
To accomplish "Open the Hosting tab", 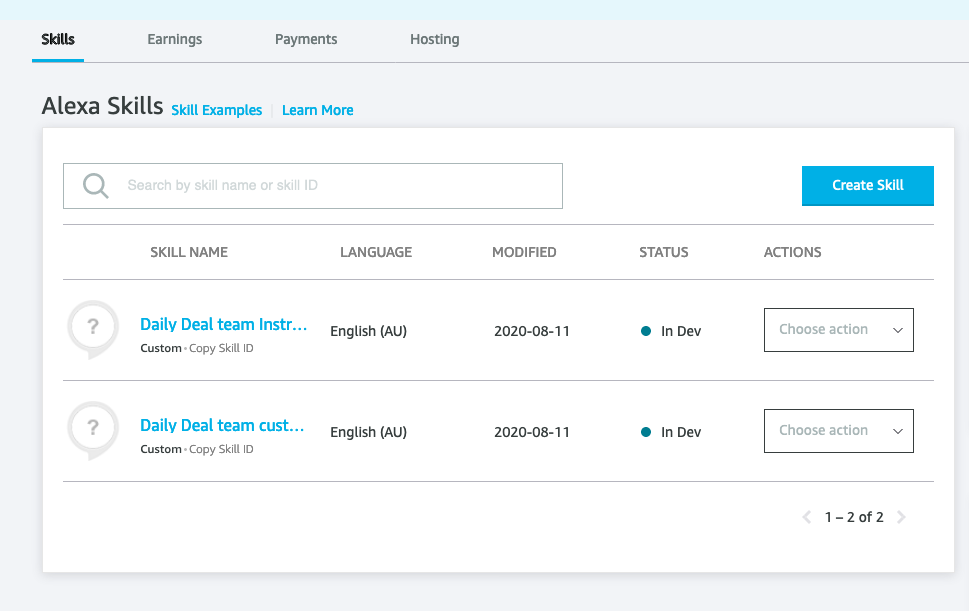I will [434, 40].
